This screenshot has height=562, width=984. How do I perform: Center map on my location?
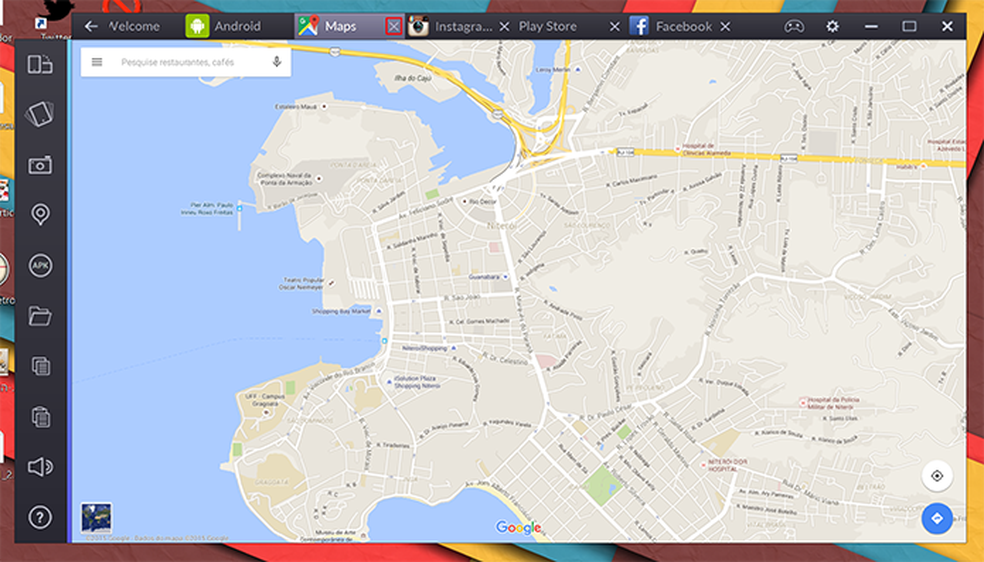(x=937, y=475)
